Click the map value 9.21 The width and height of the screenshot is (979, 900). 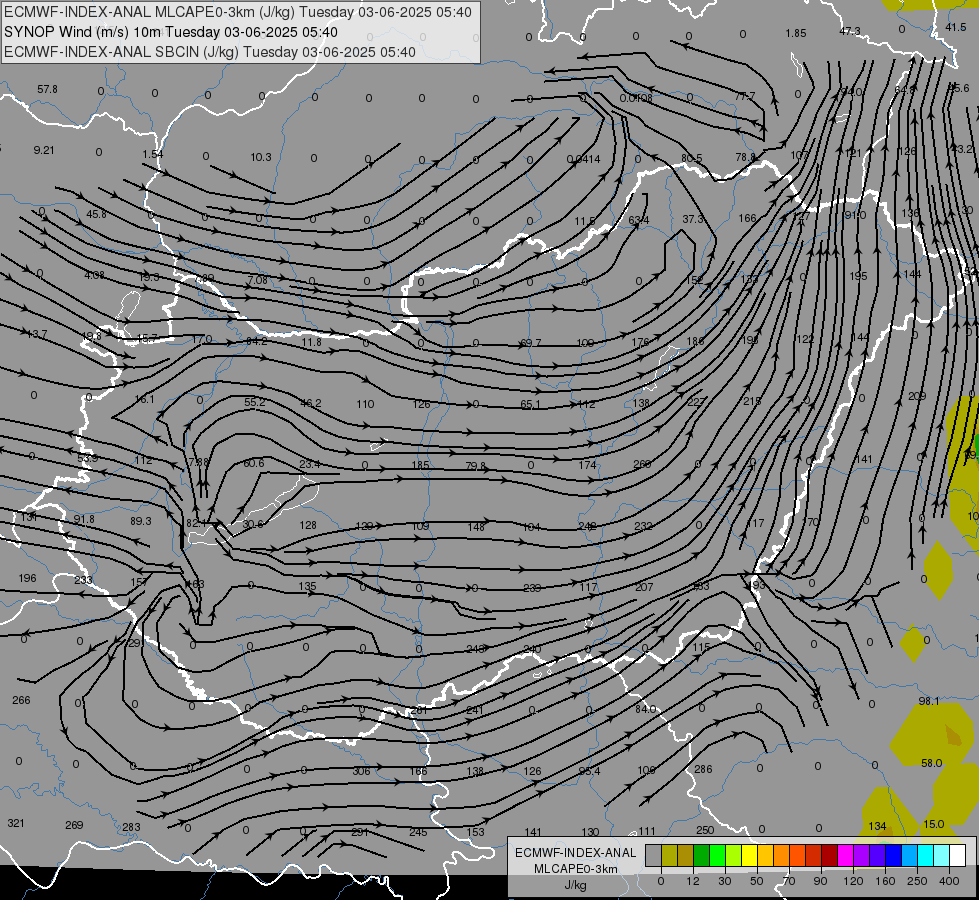click(44, 151)
